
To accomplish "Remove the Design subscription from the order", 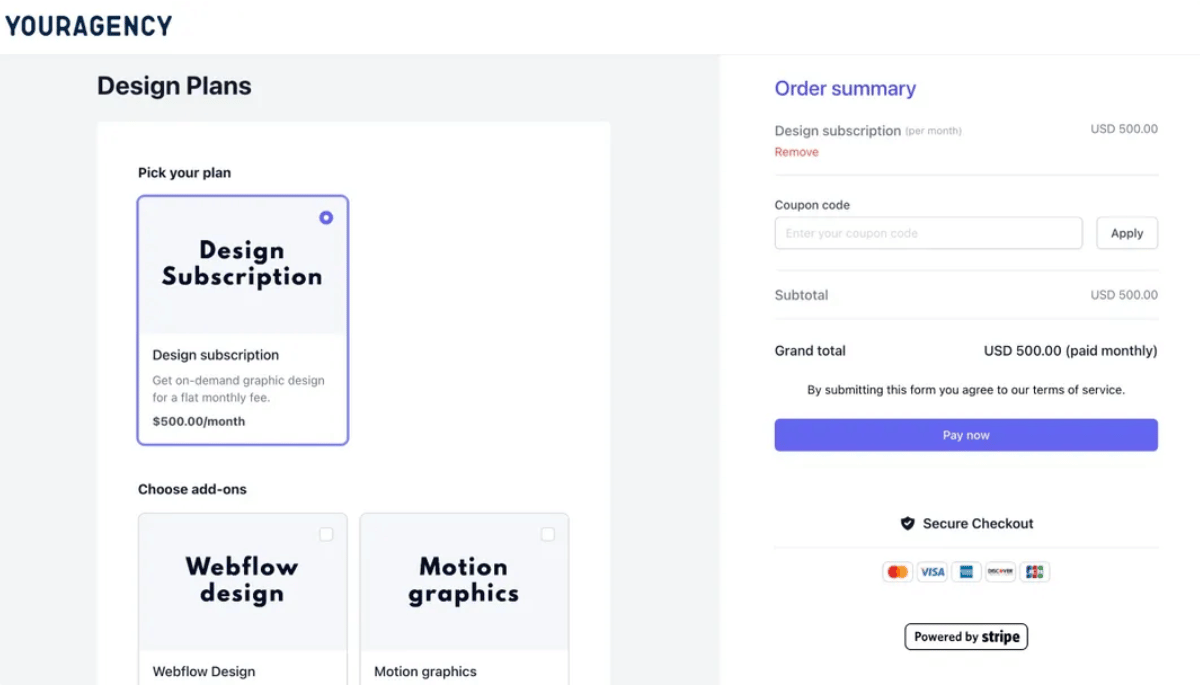I will [x=796, y=151].
